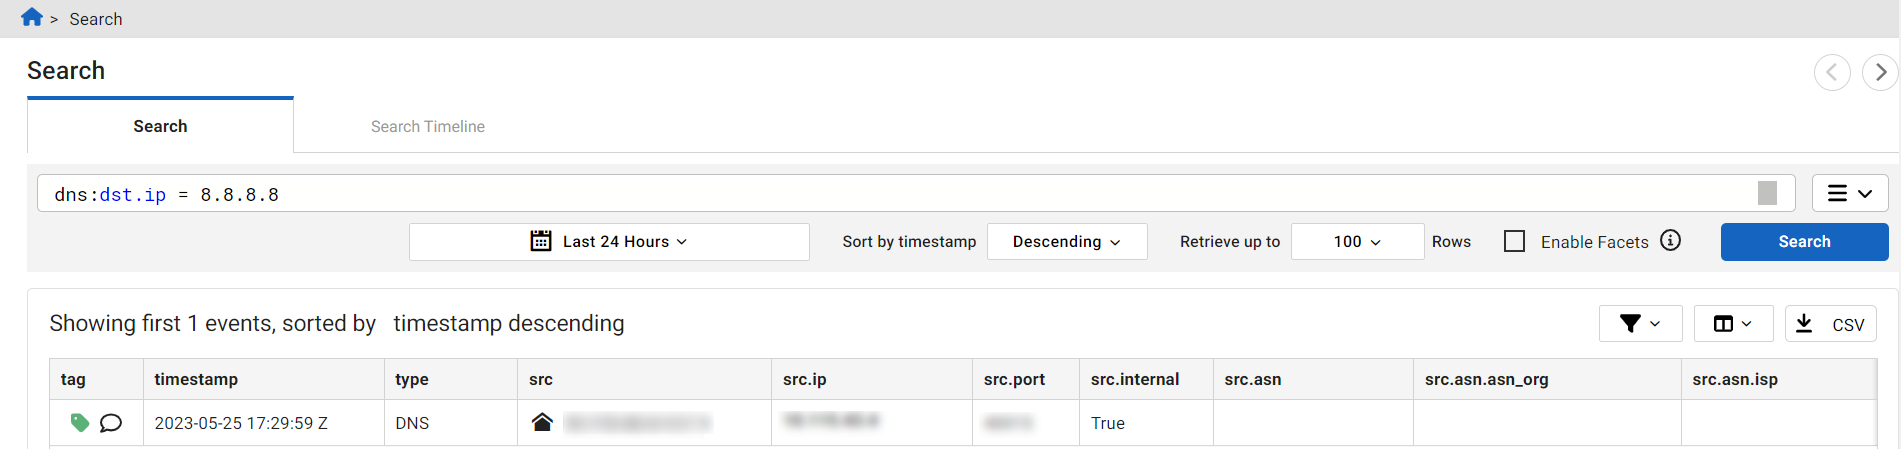1901x449 pixels.
Task: Download results as CSV
Action: pyautogui.click(x=1830, y=324)
